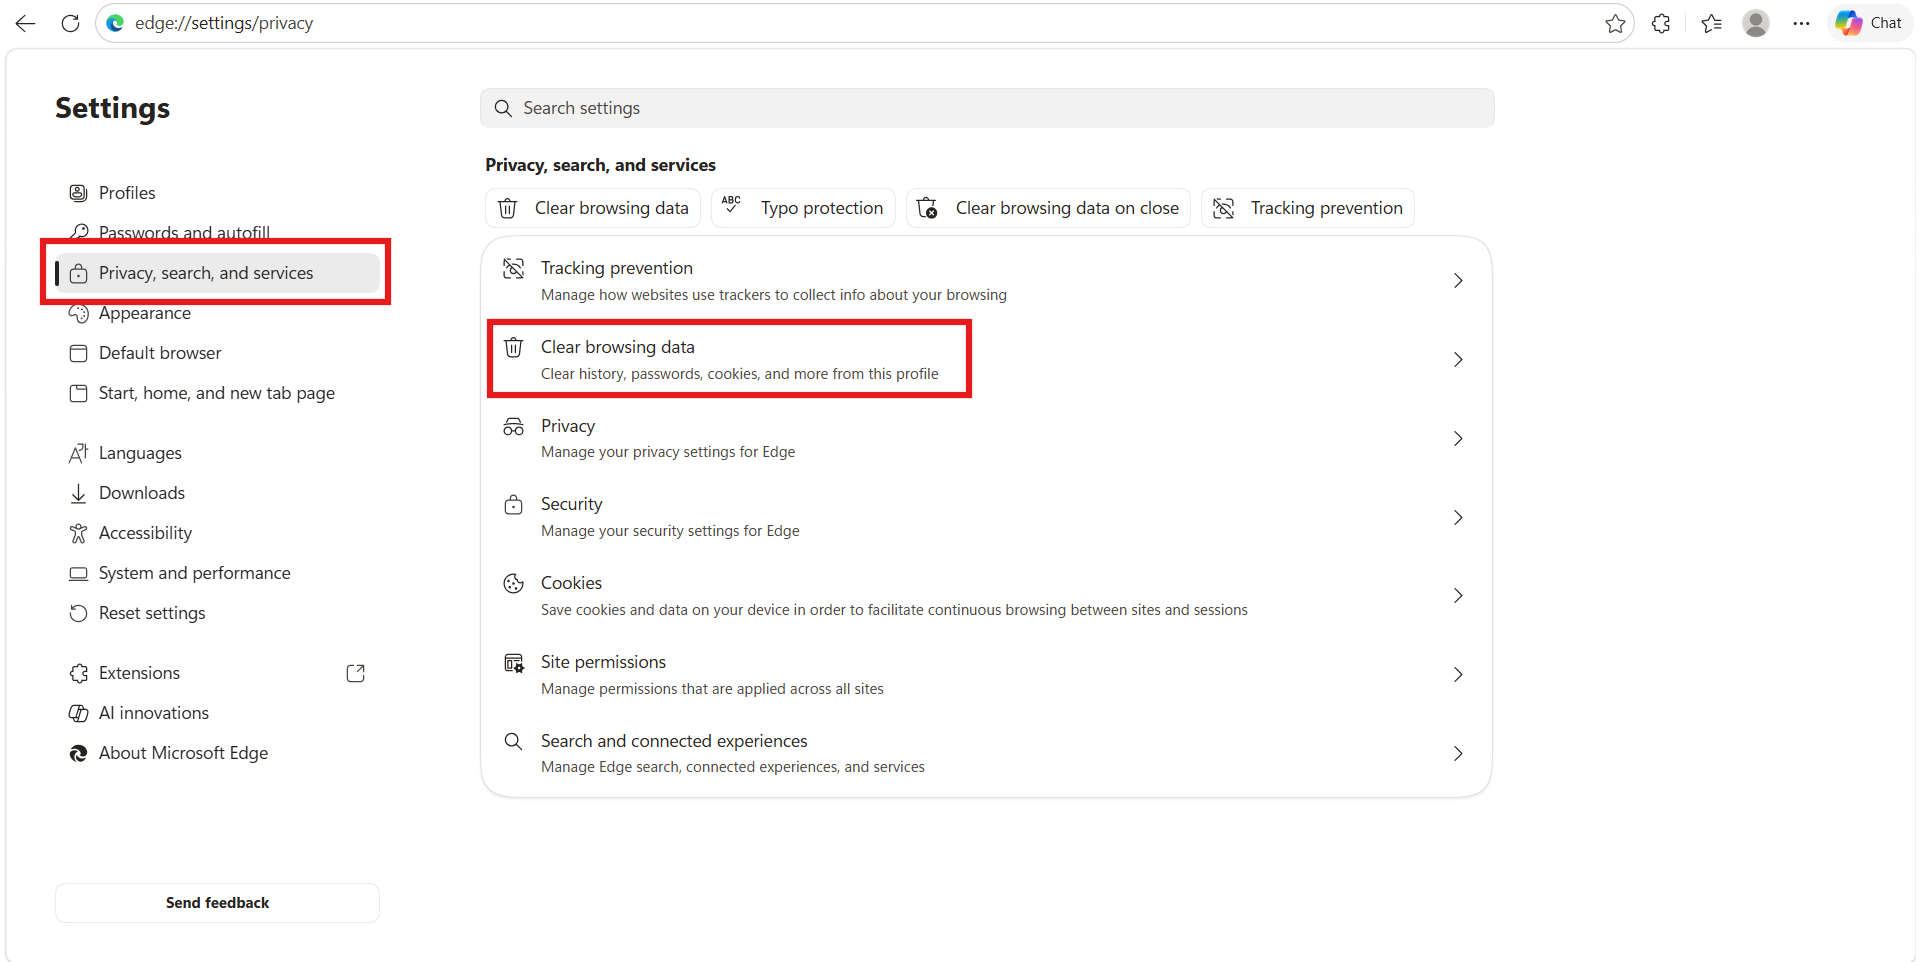Click the Accessibility figure icon in the sidebar
The width and height of the screenshot is (1919, 962).
[78, 533]
